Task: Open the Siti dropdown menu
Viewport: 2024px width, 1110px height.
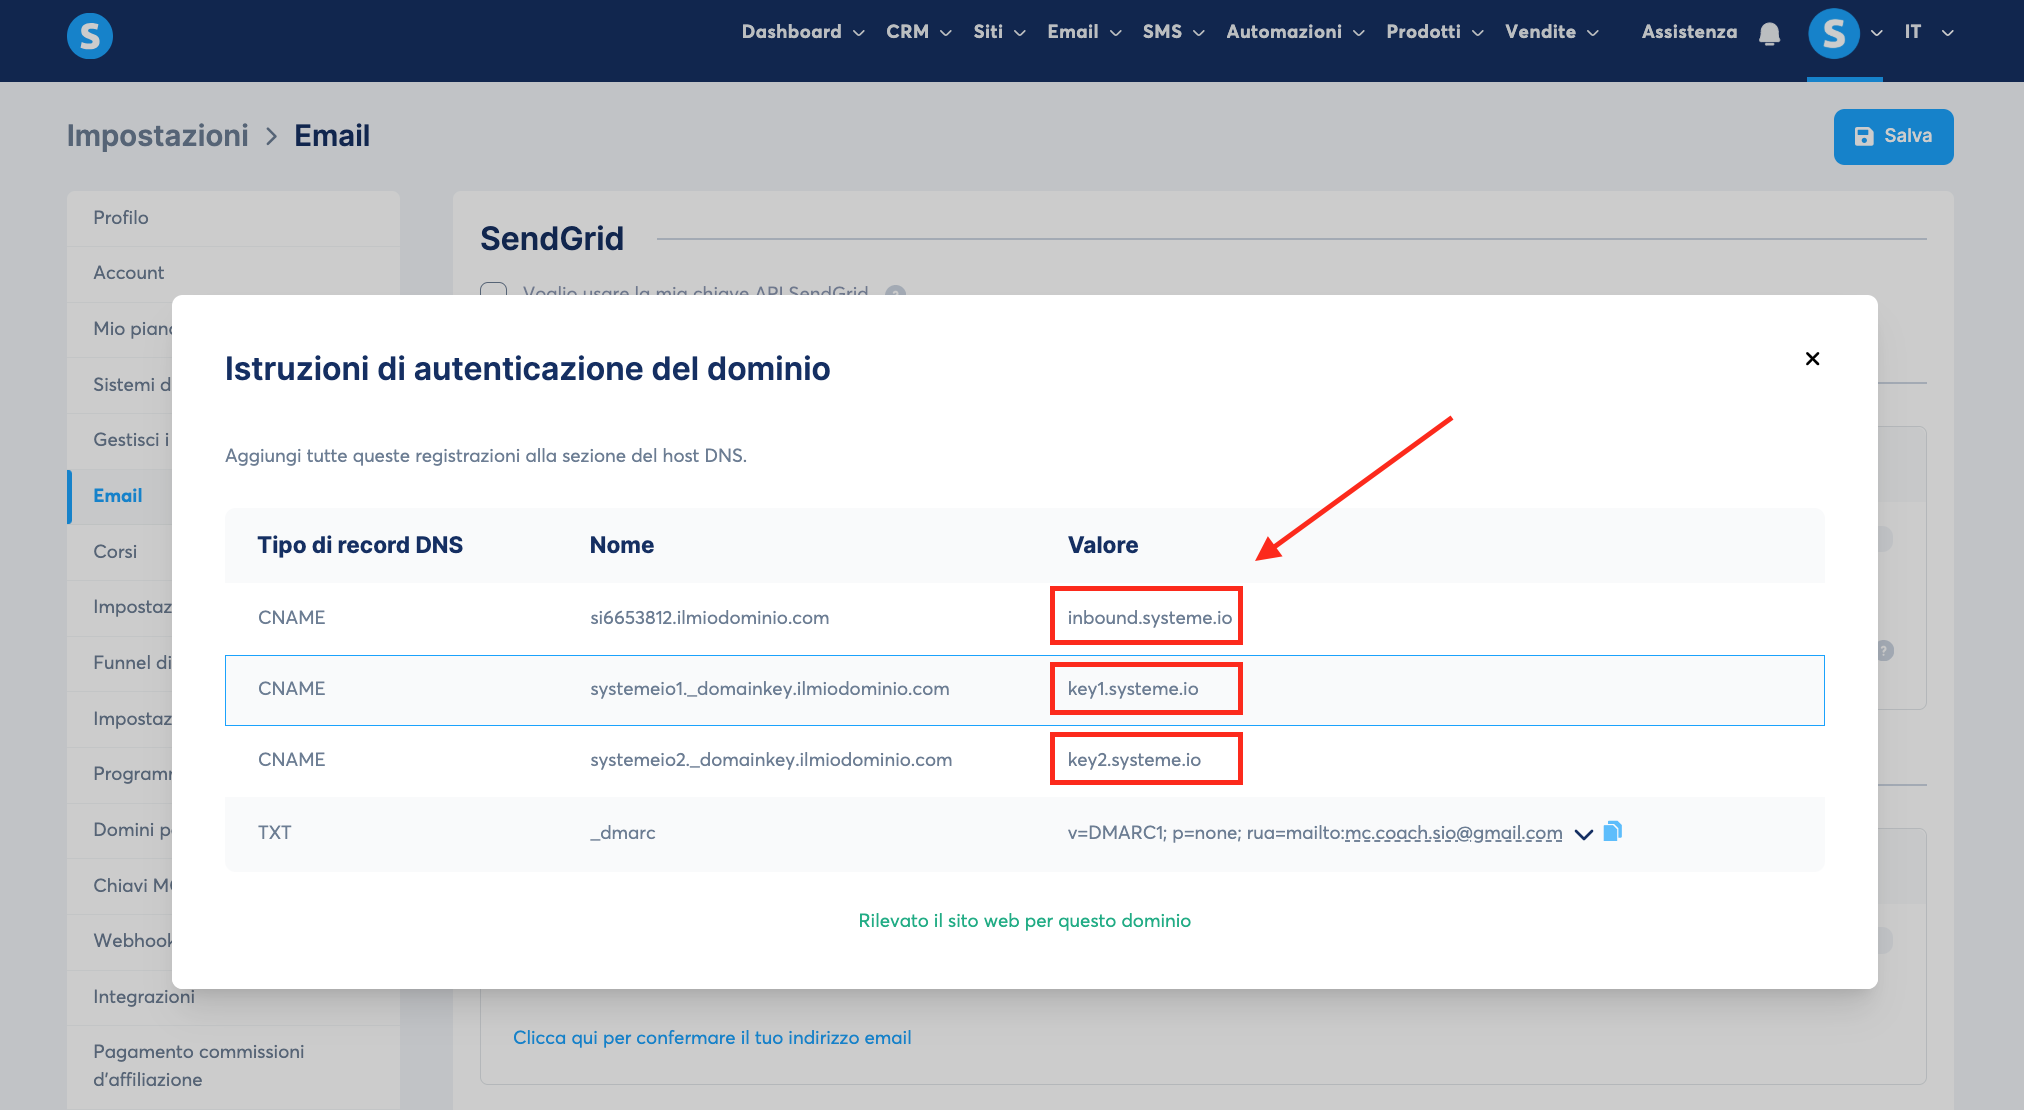Action: point(999,32)
